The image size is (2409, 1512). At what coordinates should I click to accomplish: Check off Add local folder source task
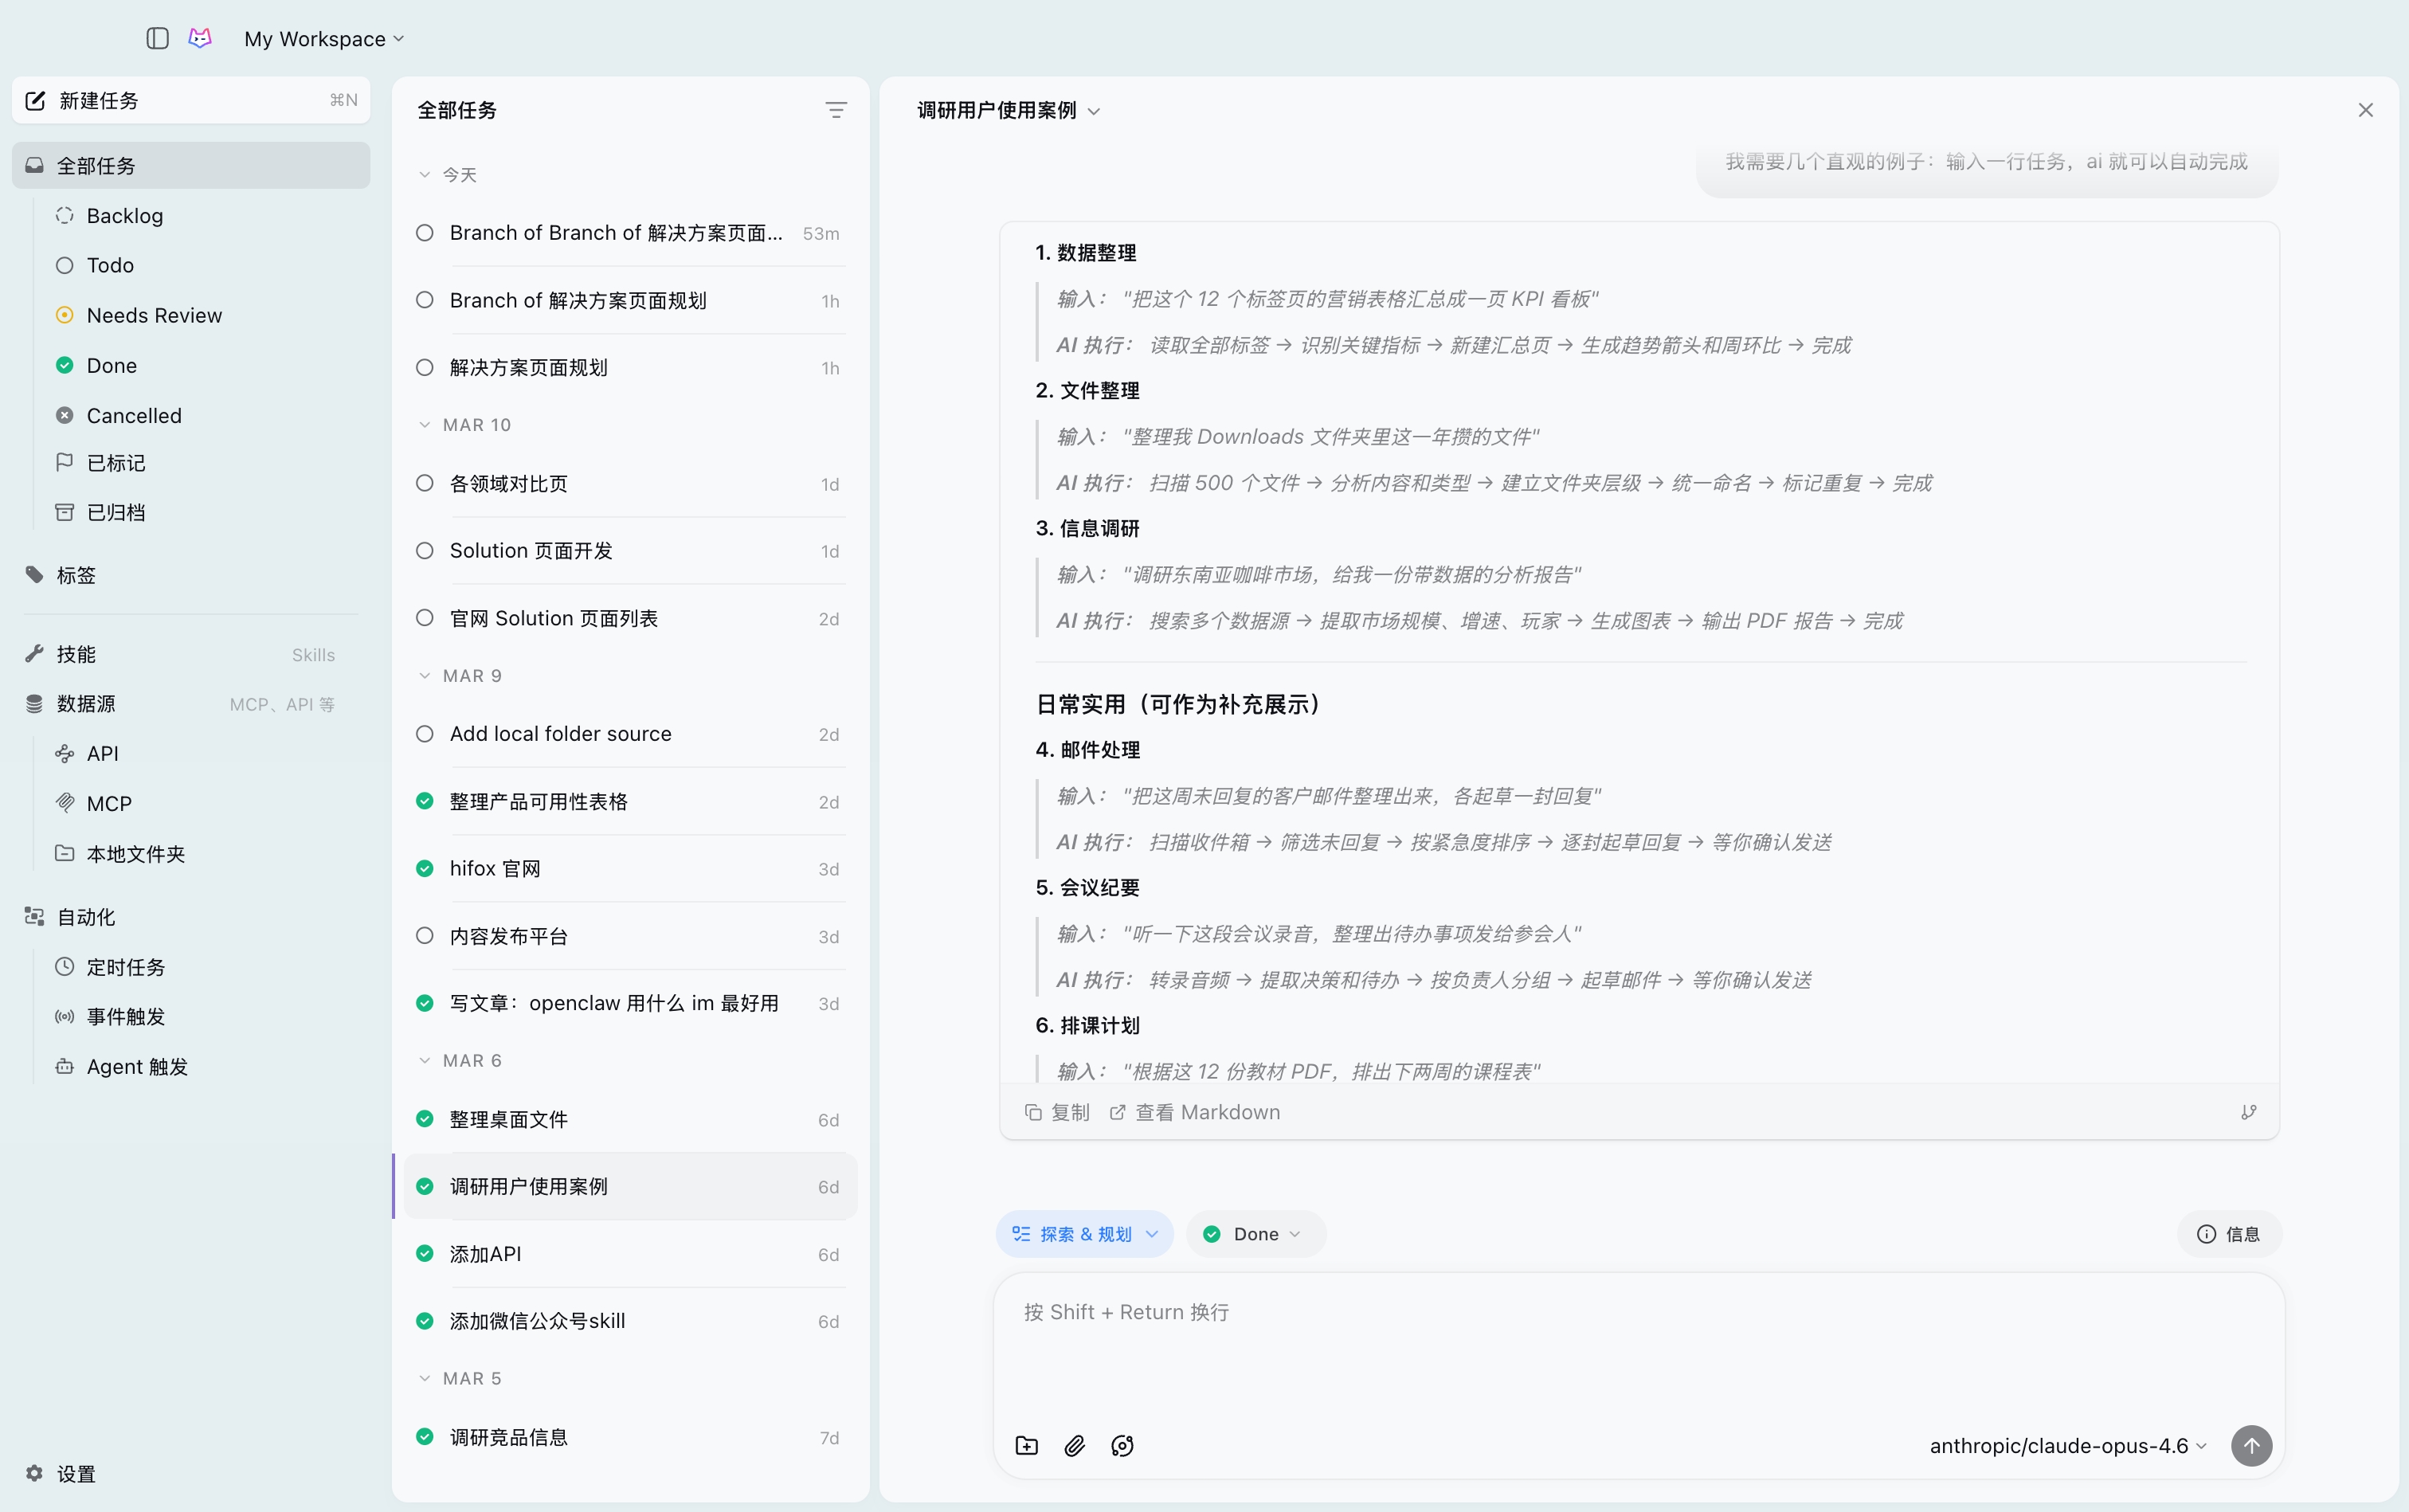pyautogui.click(x=424, y=733)
